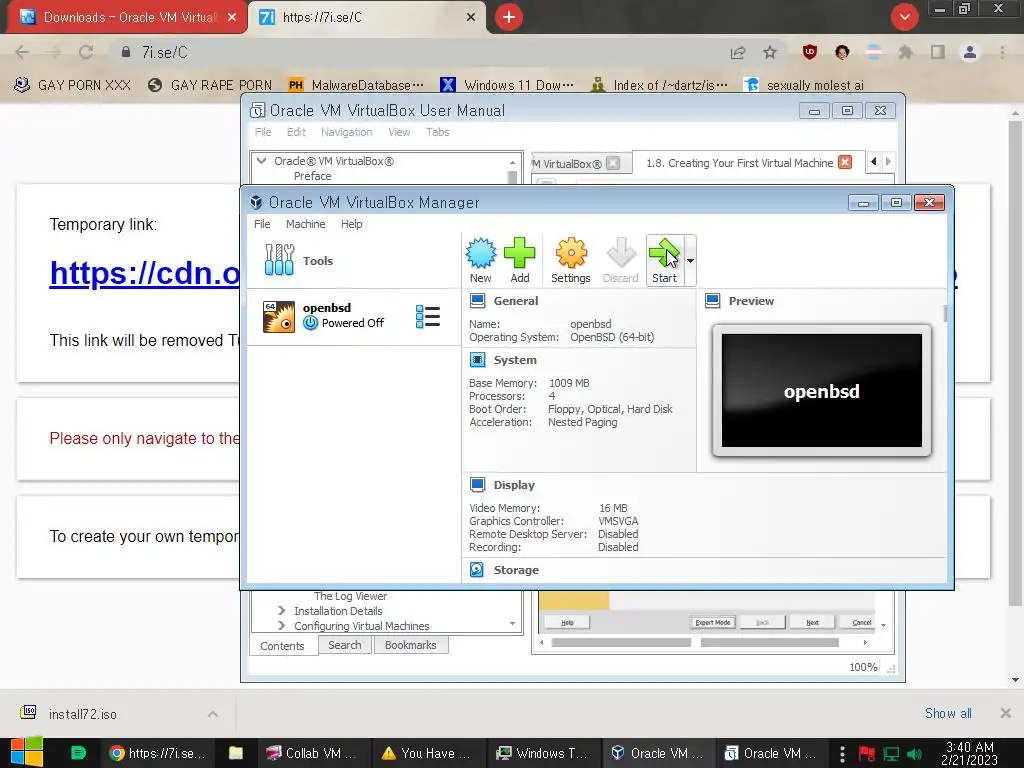Open the Edit menu in User Manual window
This screenshot has height=768, width=1024.
[x=296, y=132]
